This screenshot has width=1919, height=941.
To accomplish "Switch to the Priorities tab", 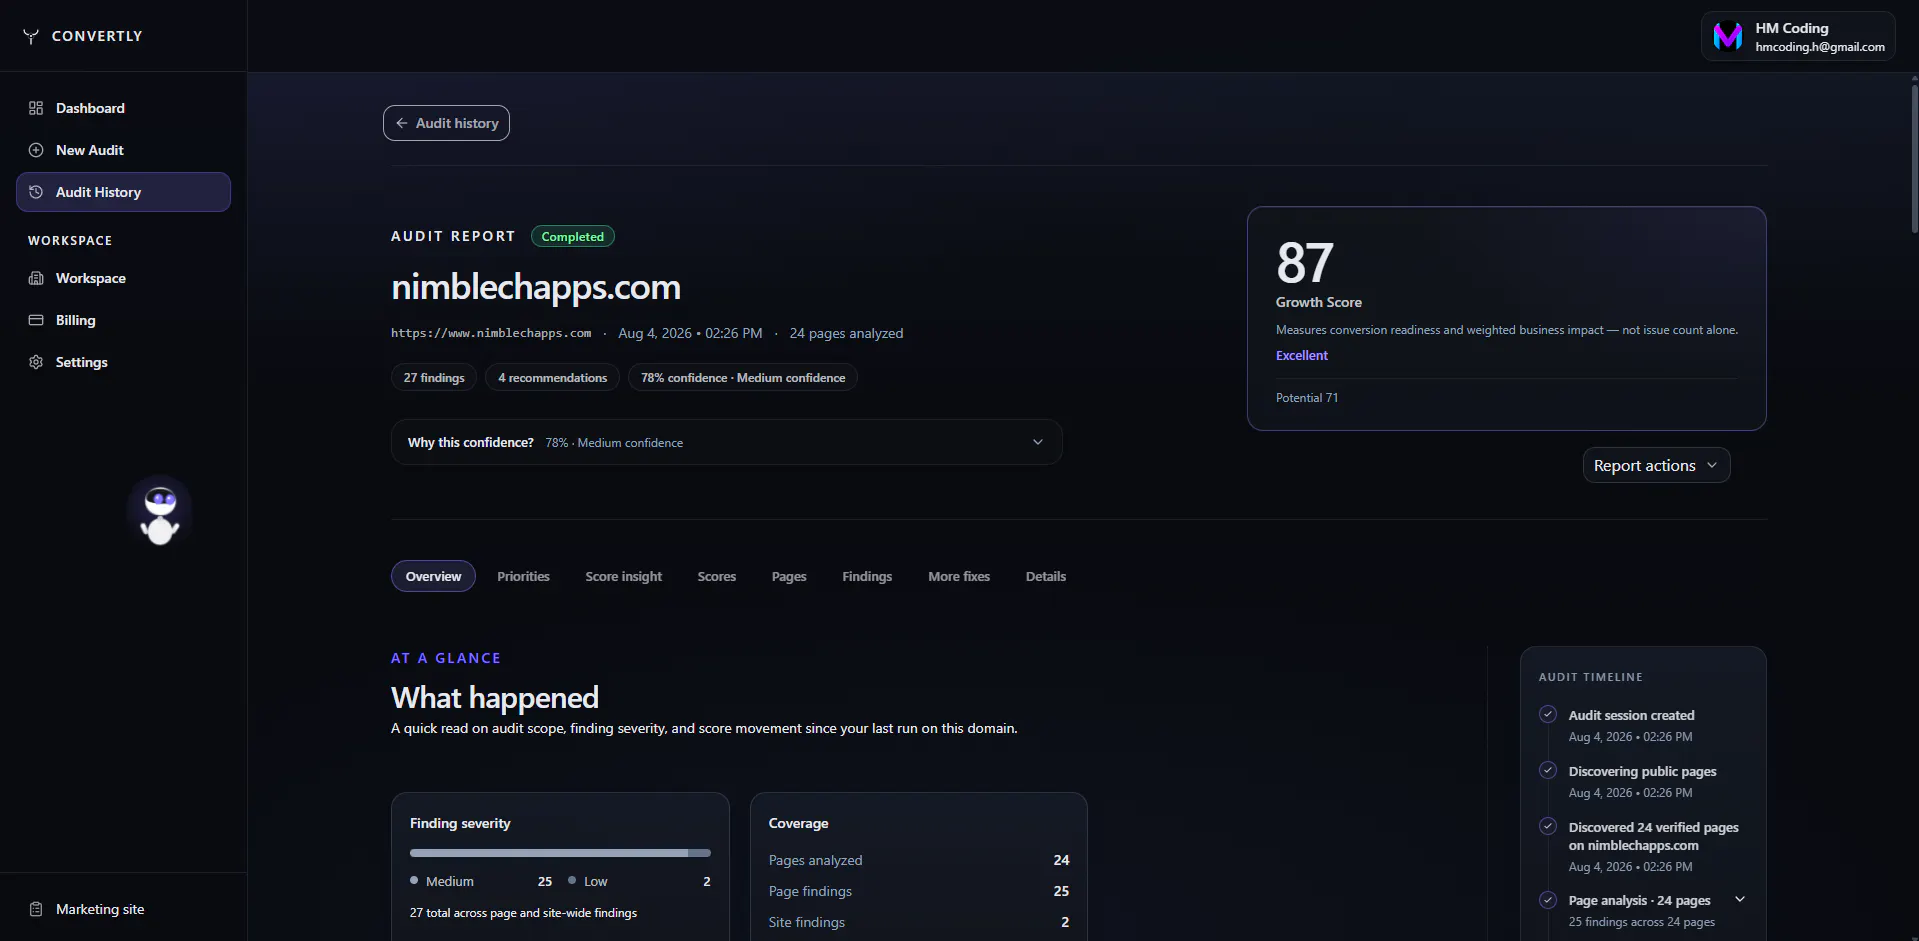I will [523, 576].
